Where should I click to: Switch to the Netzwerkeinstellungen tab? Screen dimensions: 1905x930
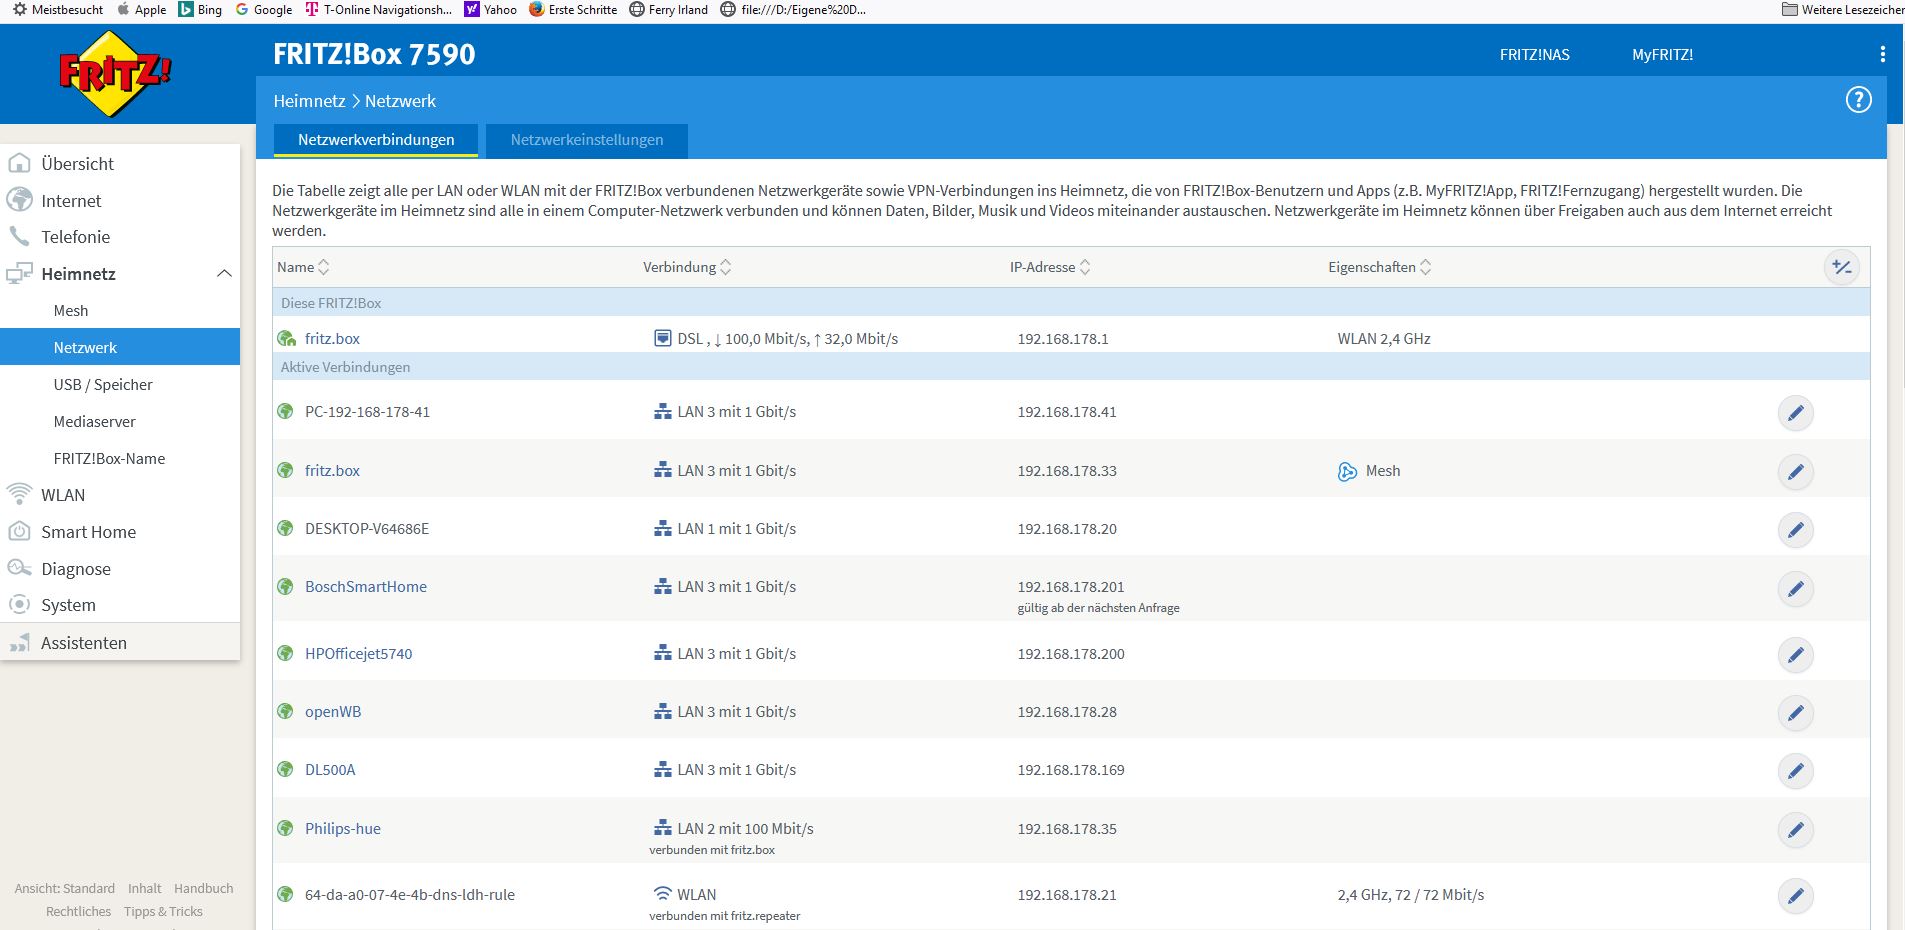586,140
